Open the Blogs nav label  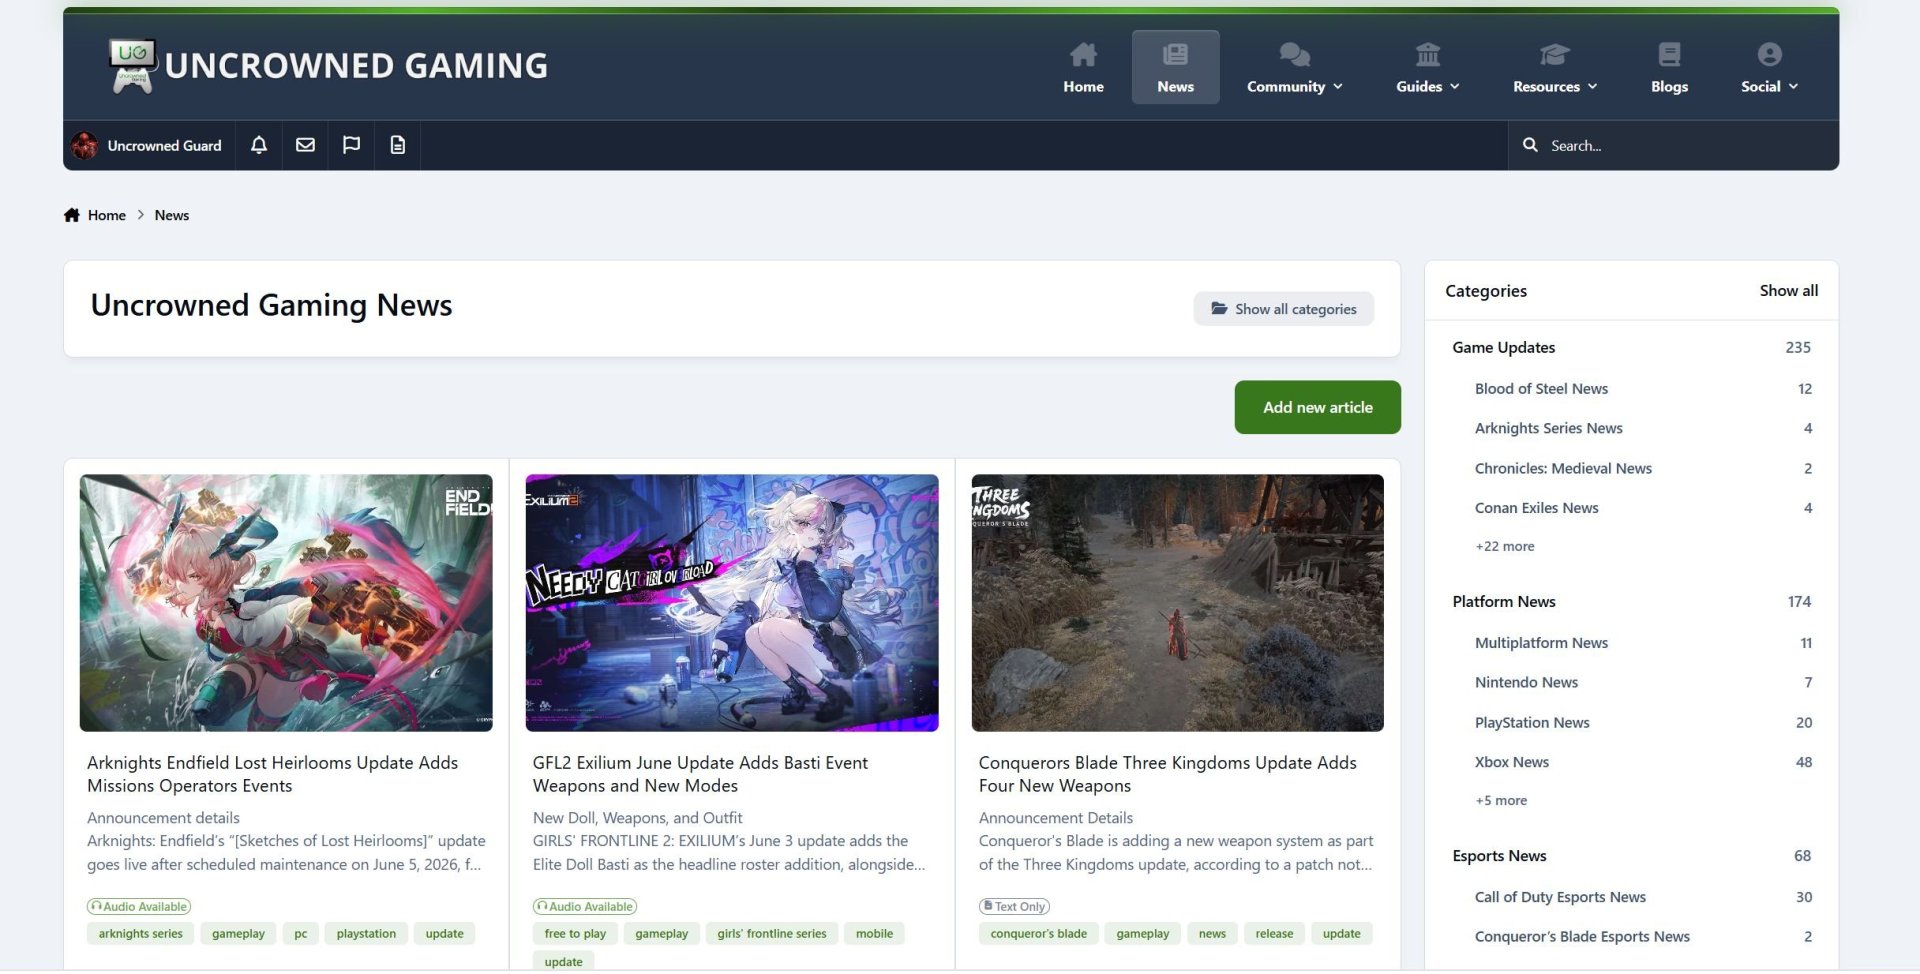tap(1669, 87)
